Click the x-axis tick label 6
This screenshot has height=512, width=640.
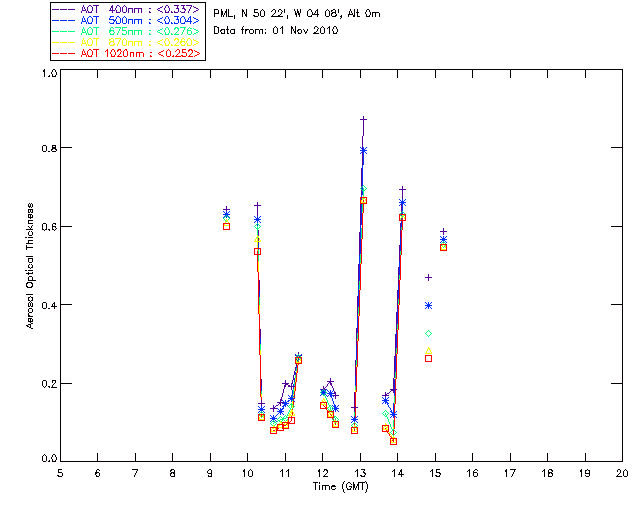point(98,473)
